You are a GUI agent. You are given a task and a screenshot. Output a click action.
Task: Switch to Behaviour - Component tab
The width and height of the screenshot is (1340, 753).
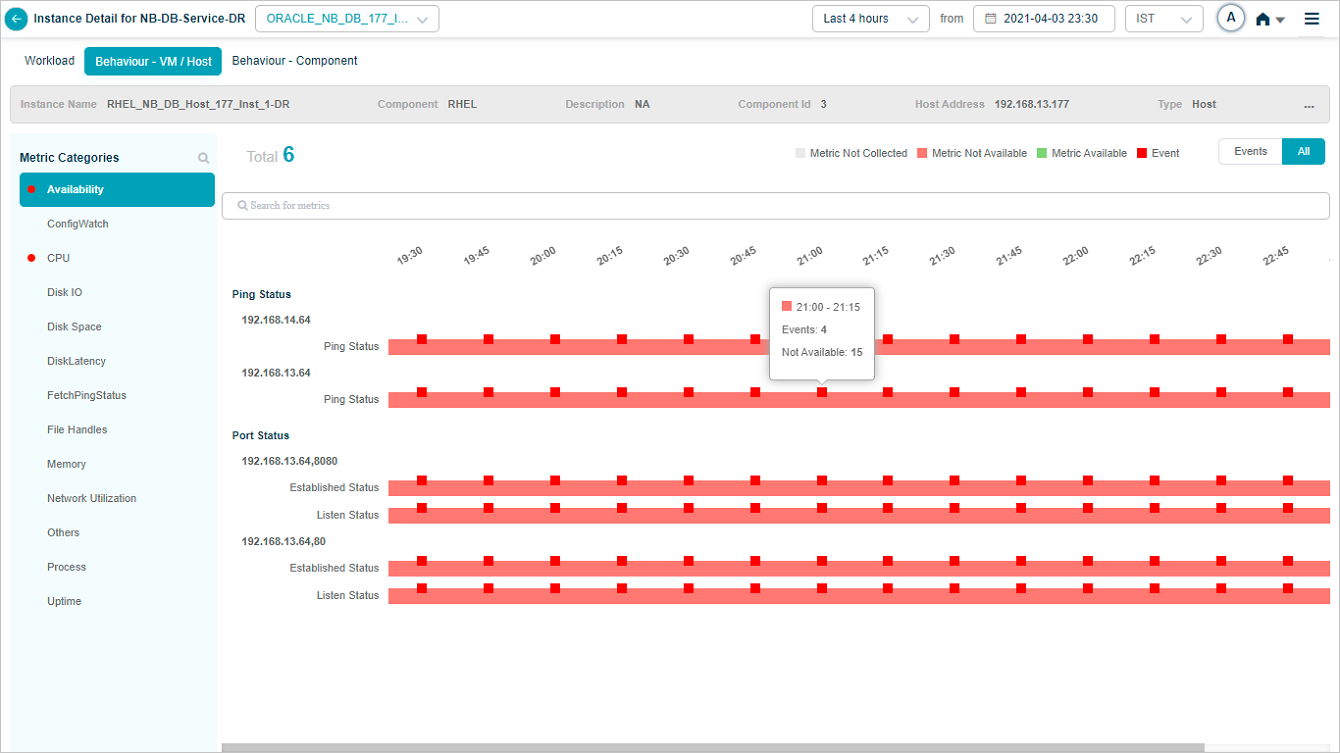click(294, 61)
